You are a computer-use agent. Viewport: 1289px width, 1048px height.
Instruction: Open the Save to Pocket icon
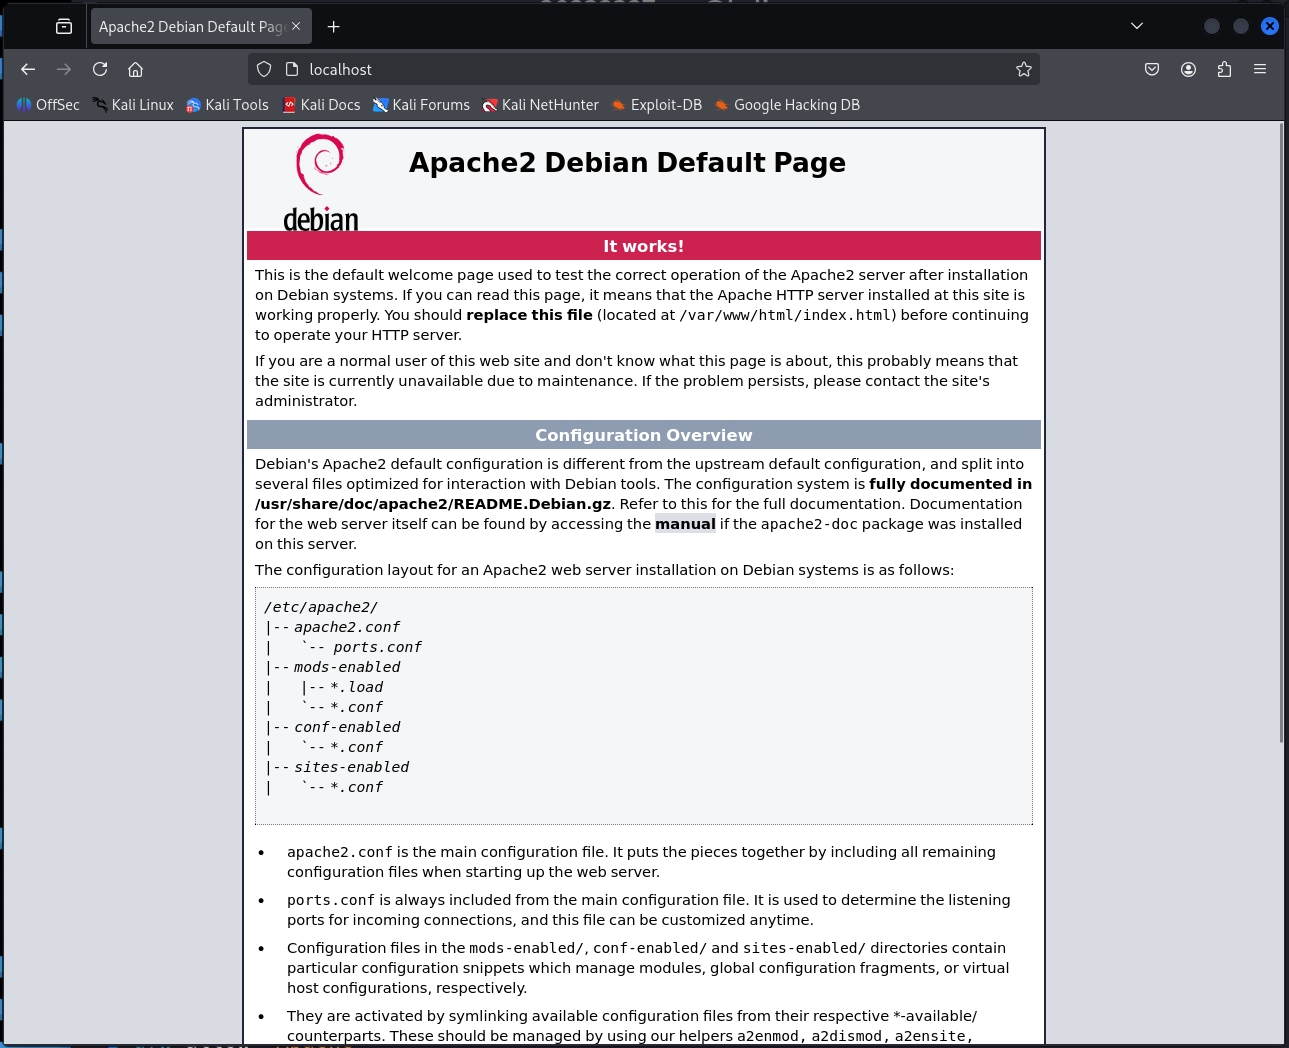(1152, 69)
